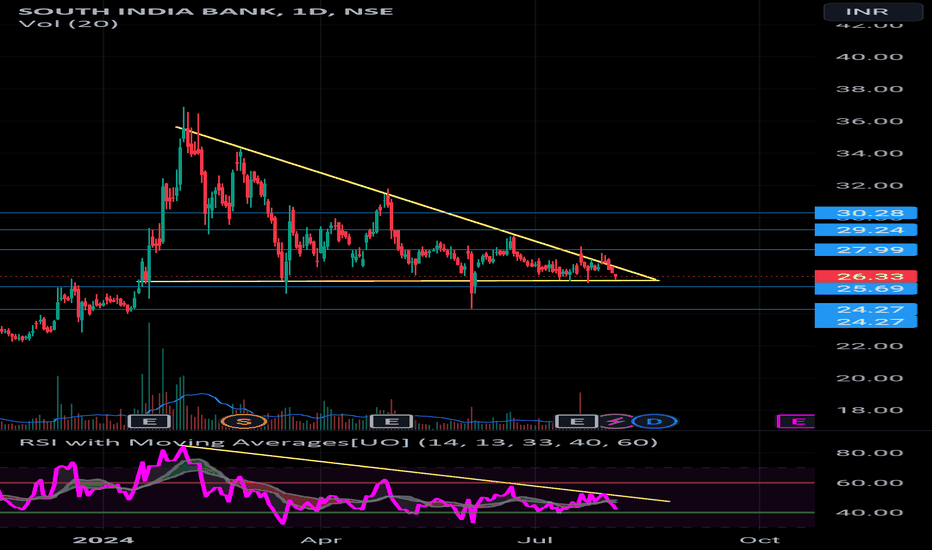The height and width of the screenshot is (550, 932).
Task: Open the E earnings marker between Apr and Jul
Action: click(x=391, y=422)
